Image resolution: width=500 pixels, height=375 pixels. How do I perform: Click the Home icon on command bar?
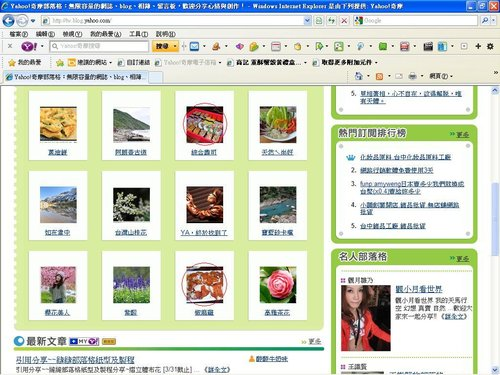(x=359, y=76)
